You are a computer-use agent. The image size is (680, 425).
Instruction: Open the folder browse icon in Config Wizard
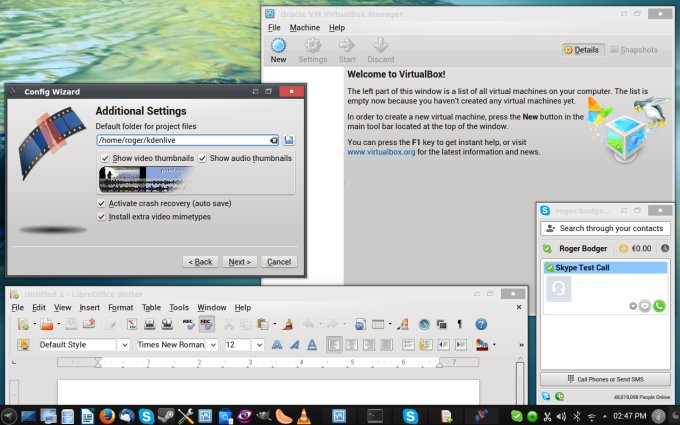click(289, 140)
